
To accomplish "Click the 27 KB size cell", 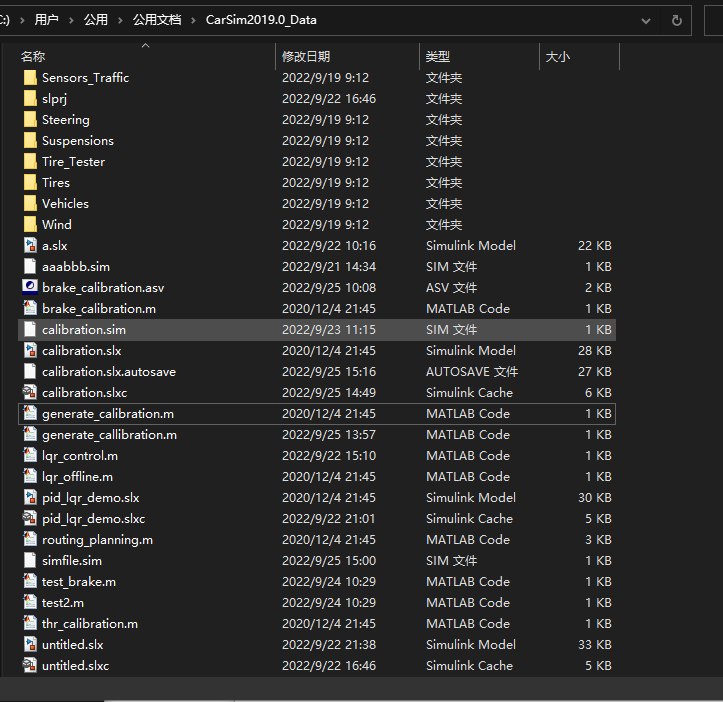I will pyautogui.click(x=595, y=371).
